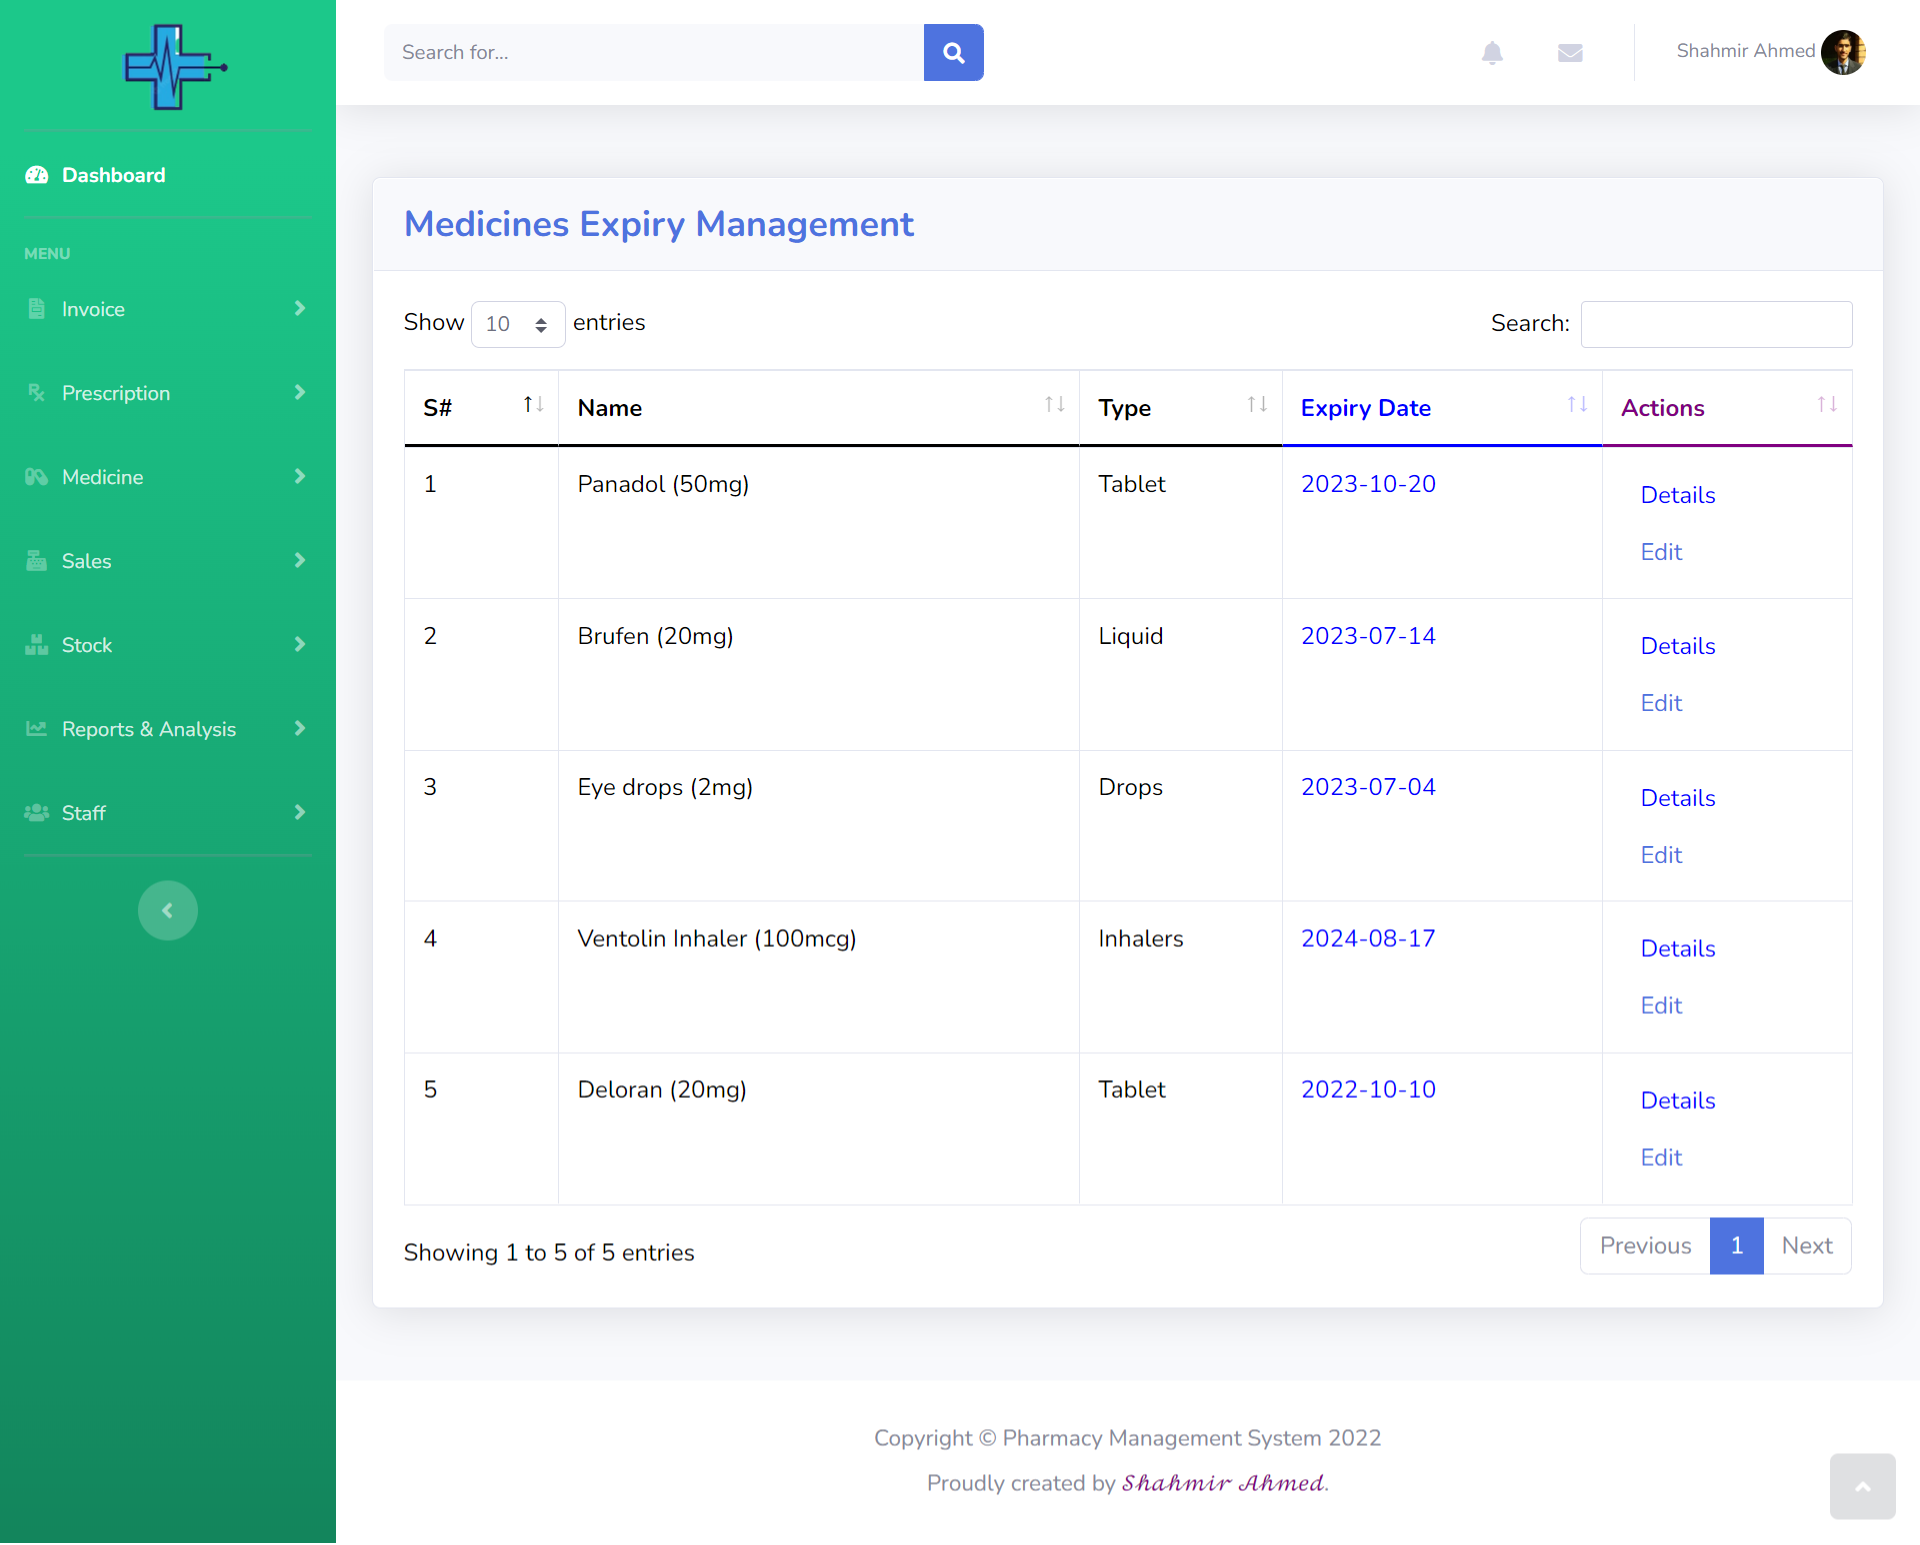1920x1545 pixels.
Task: Sort table by S# column arrows
Action: [x=533, y=405]
